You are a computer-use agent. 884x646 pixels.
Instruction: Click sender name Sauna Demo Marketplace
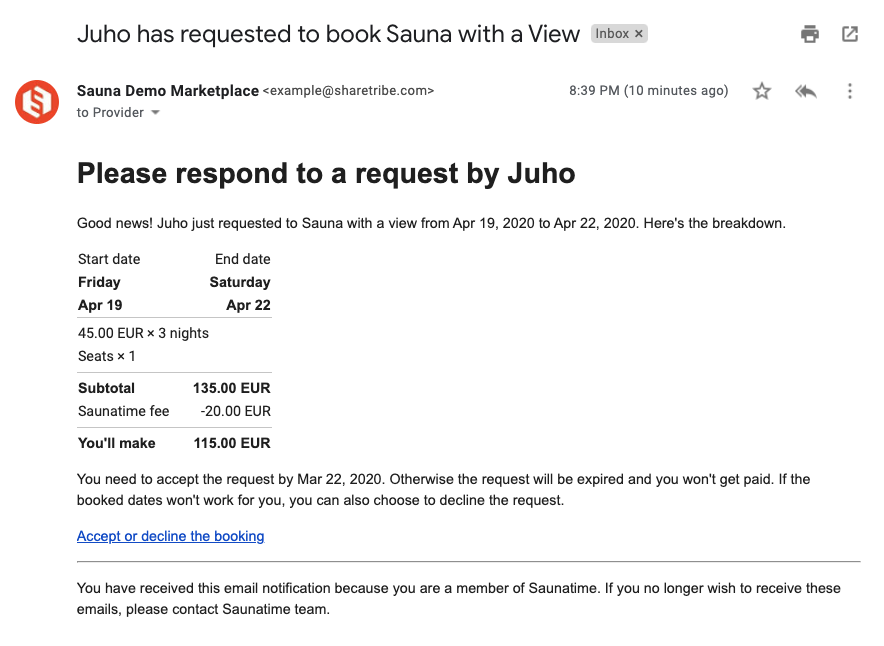coord(168,91)
